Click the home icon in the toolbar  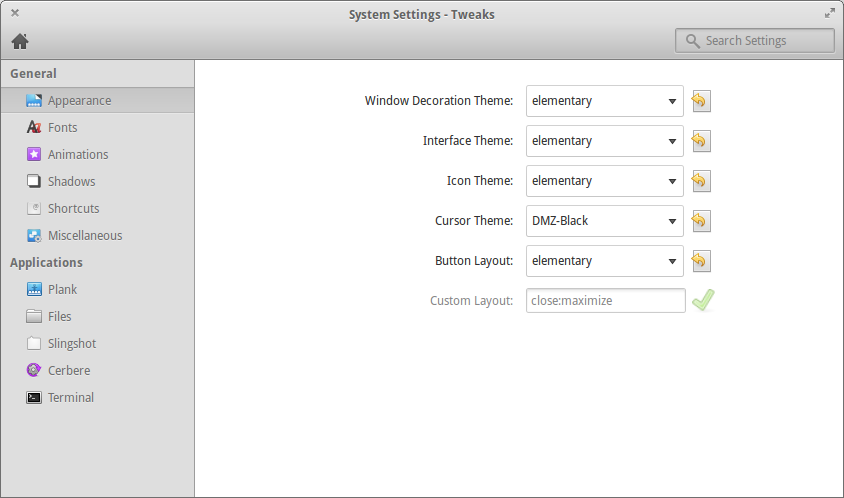20,41
